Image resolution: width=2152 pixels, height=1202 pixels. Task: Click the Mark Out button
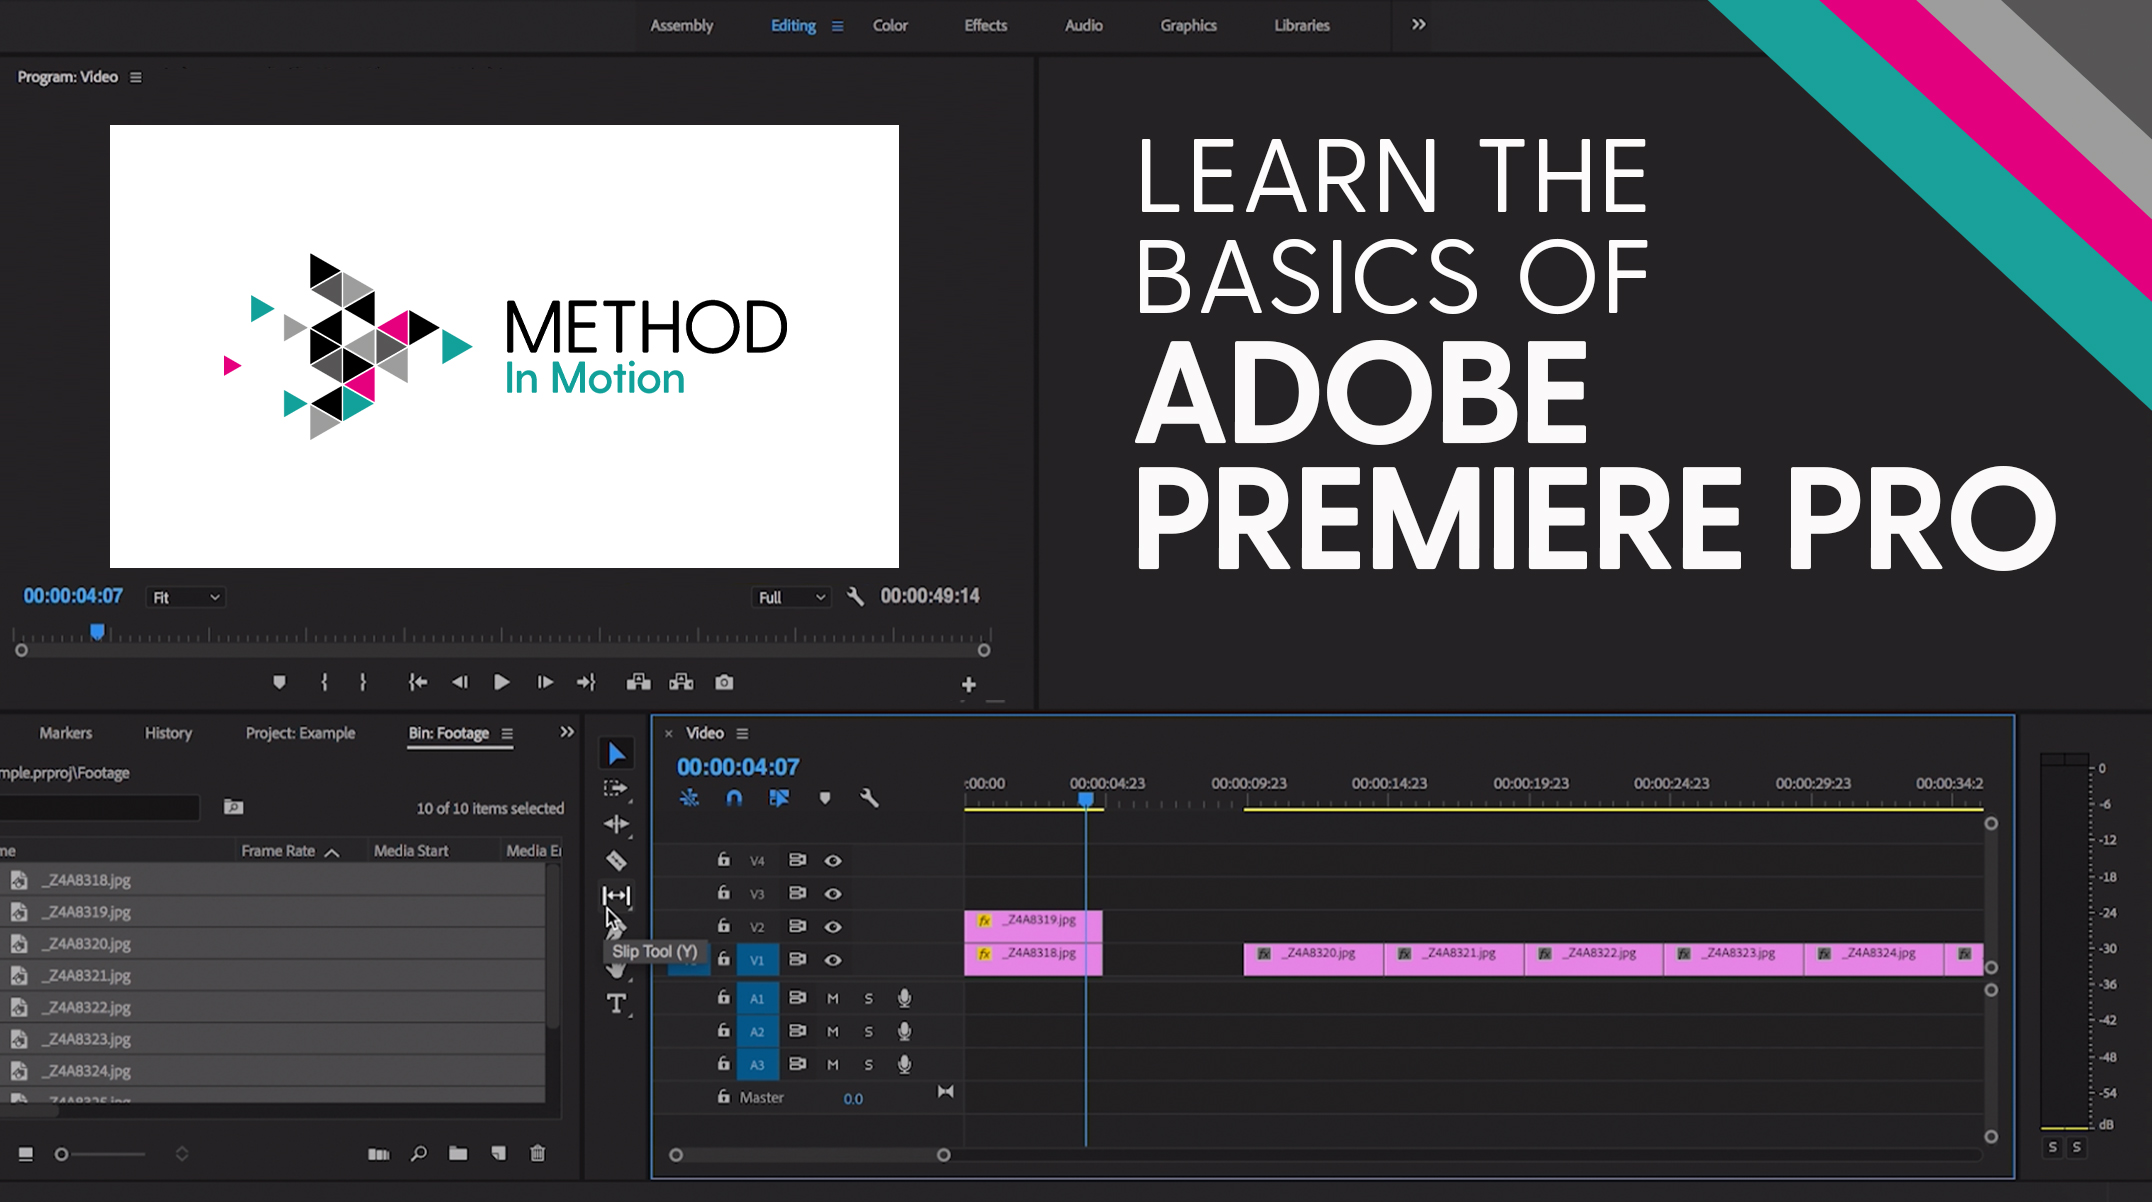click(363, 682)
